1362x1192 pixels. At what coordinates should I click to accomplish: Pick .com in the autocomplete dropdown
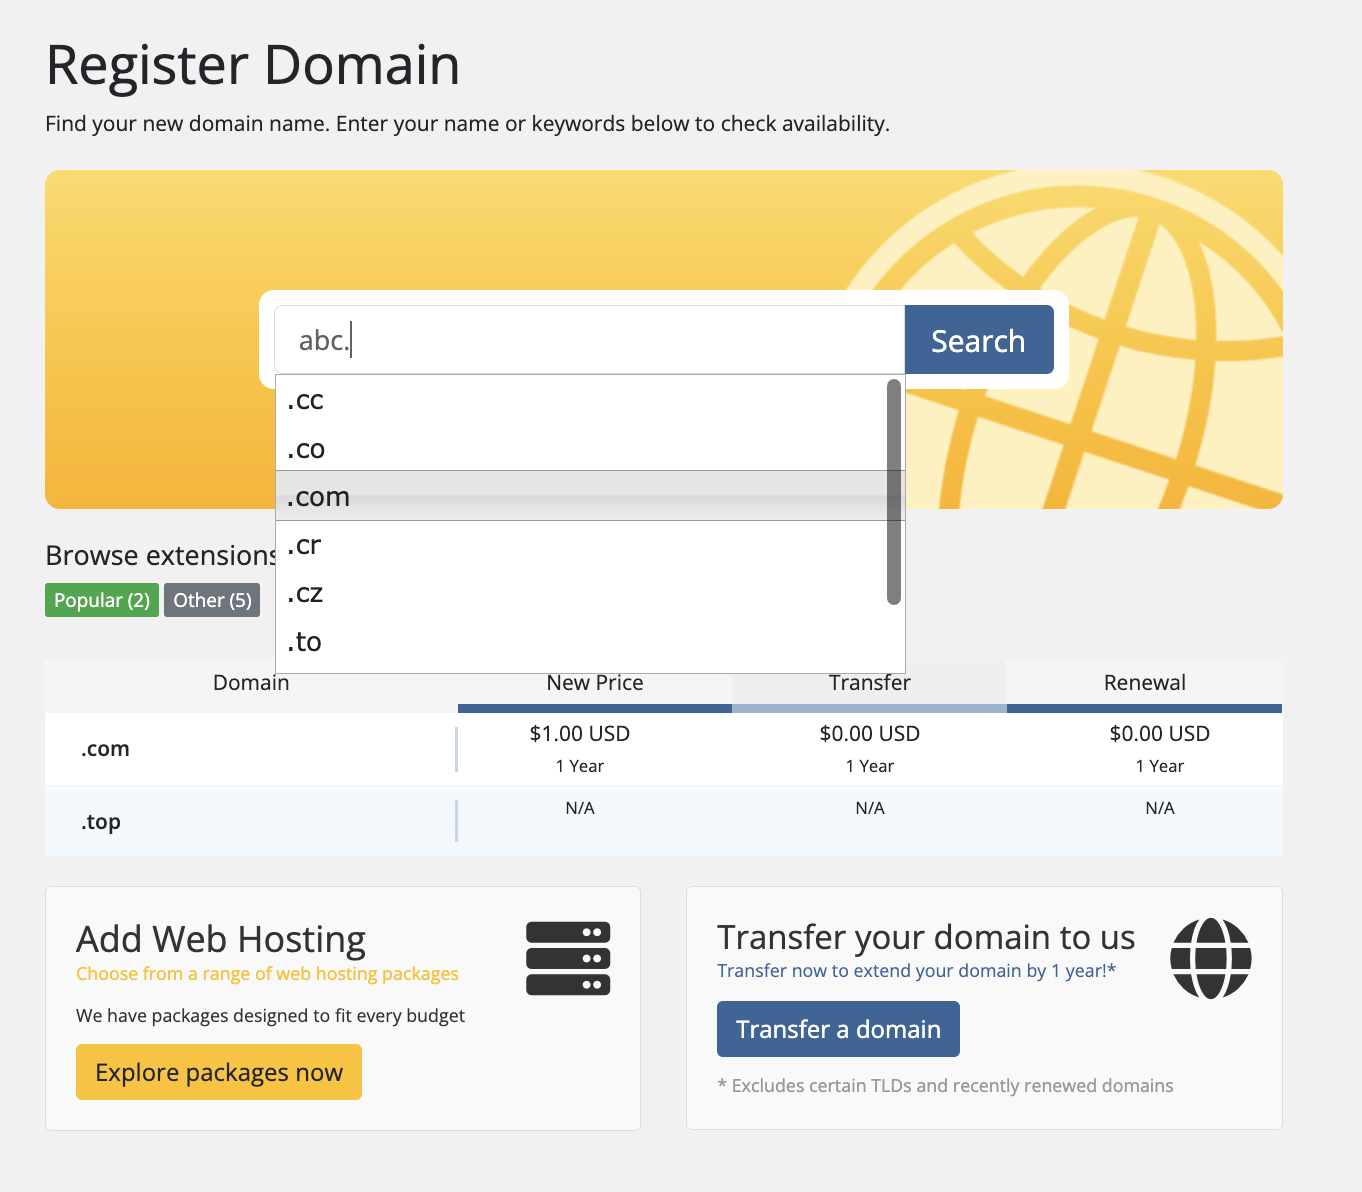point(580,496)
